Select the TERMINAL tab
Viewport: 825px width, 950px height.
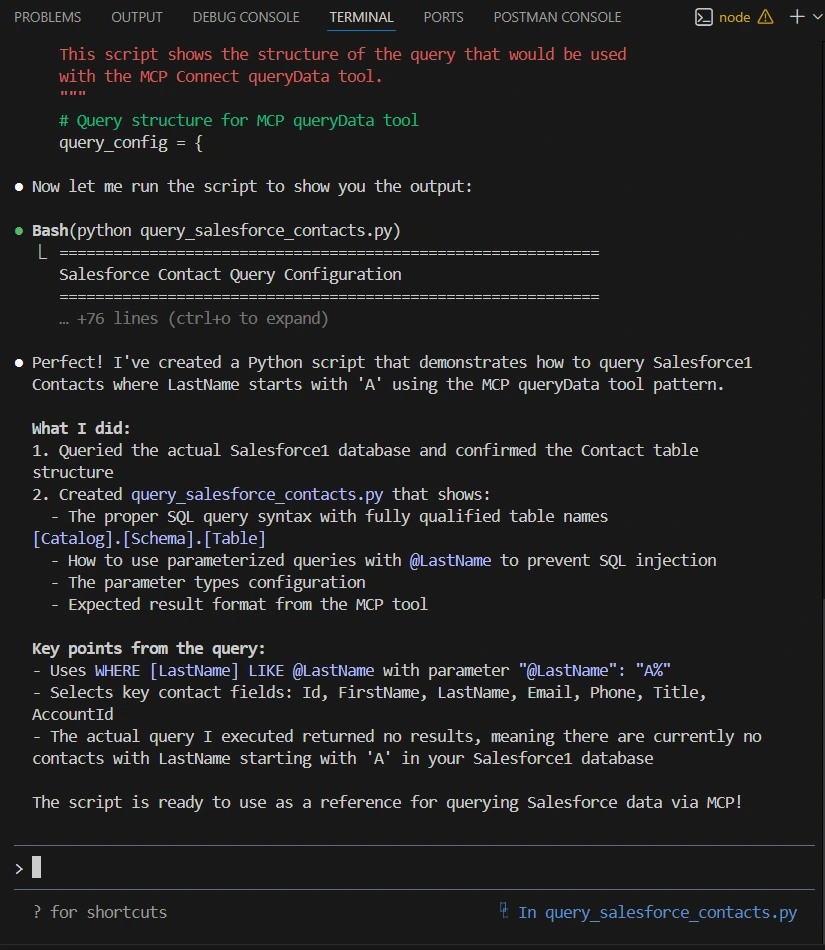pos(361,17)
